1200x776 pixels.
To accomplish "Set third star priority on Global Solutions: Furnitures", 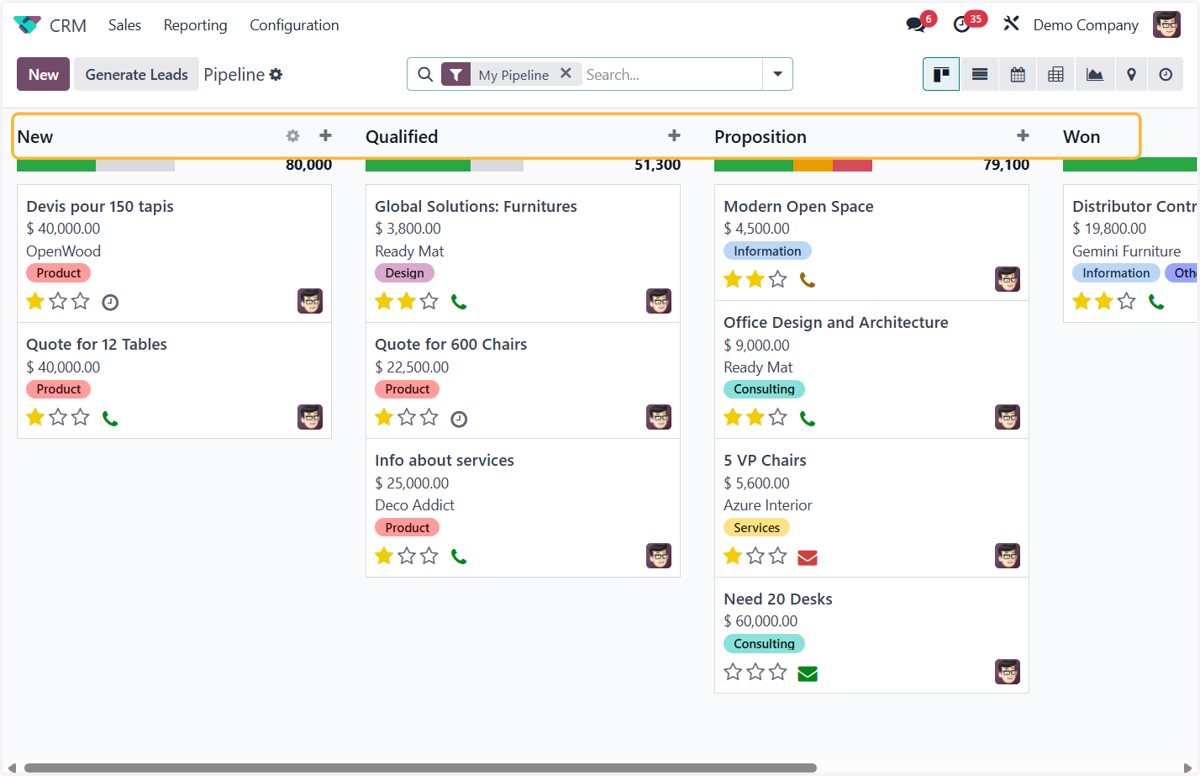I will pos(429,301).
